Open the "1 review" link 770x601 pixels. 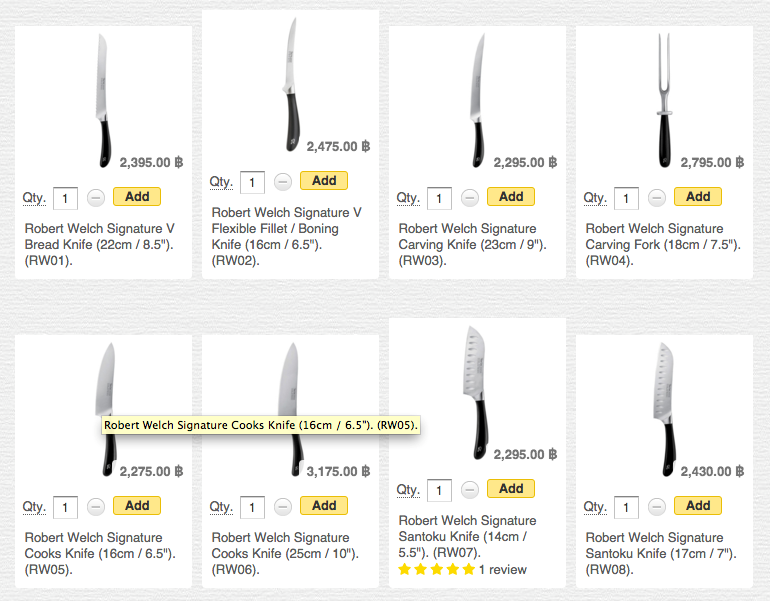(x=502, y=569)
